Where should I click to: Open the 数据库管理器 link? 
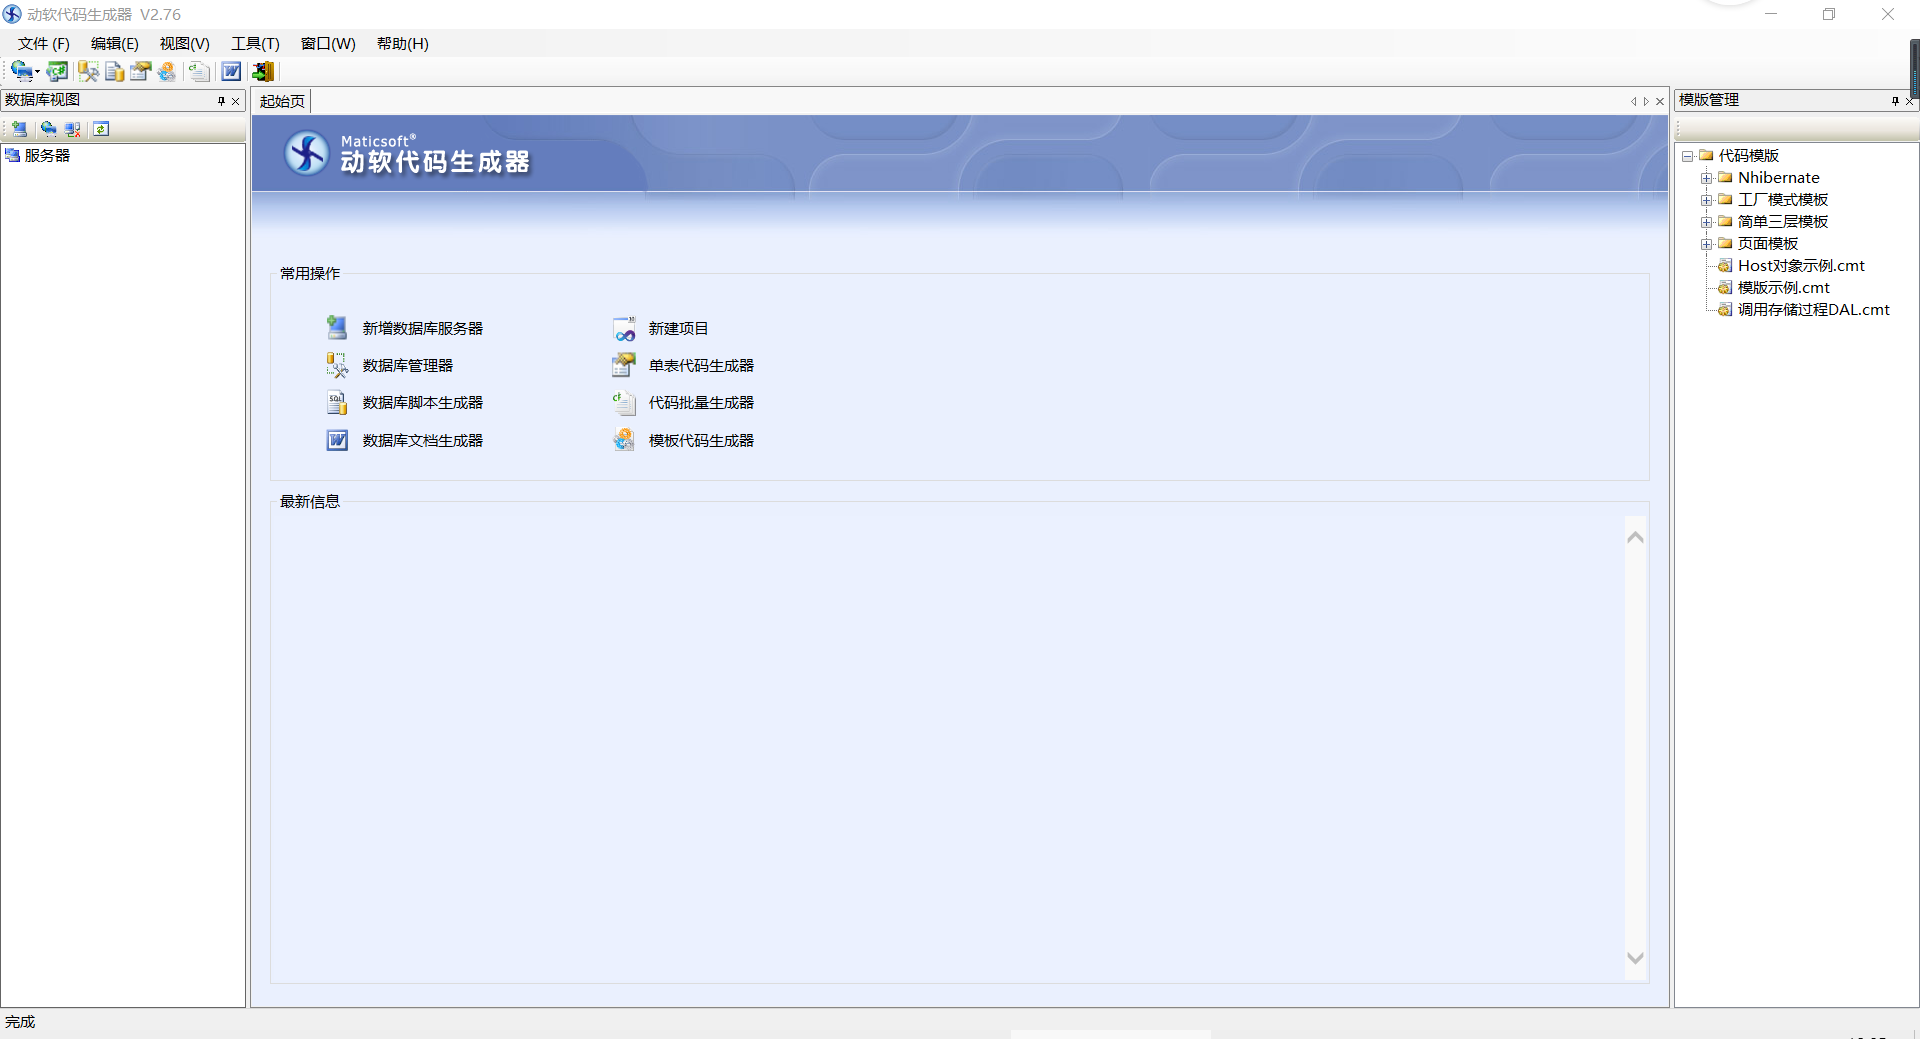point(407,365)
